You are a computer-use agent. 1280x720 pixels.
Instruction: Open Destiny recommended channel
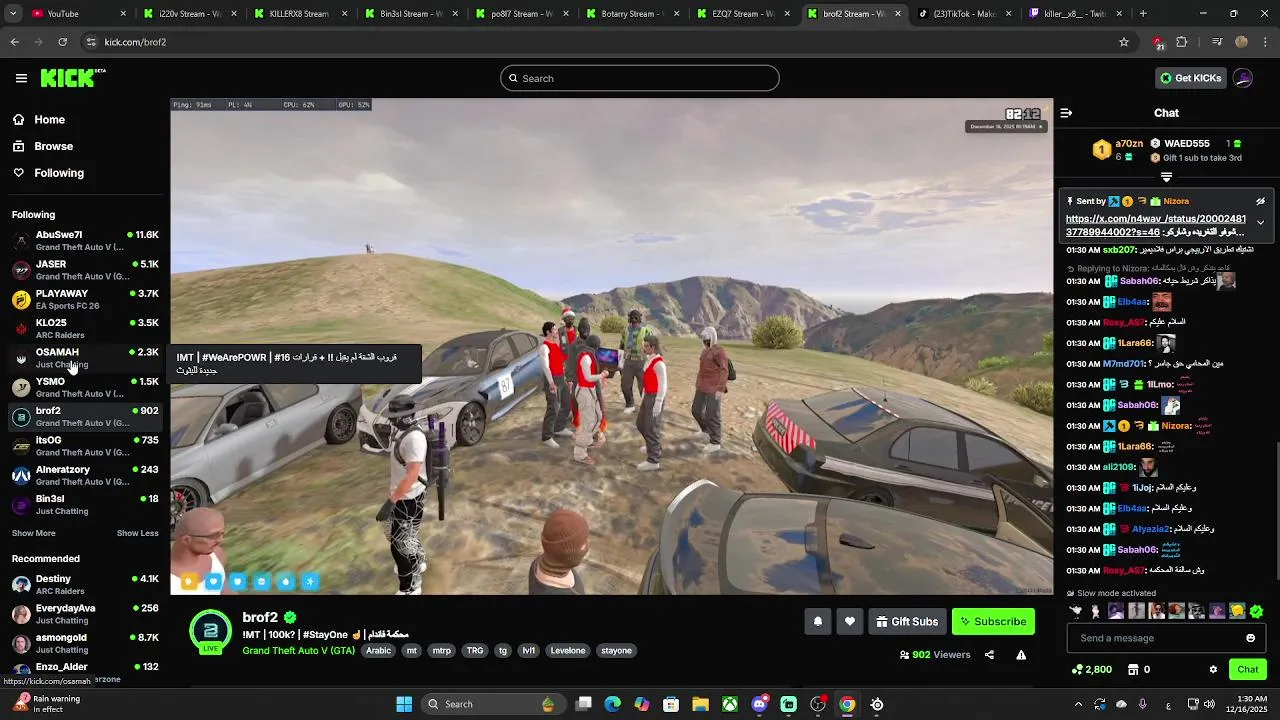85,585
